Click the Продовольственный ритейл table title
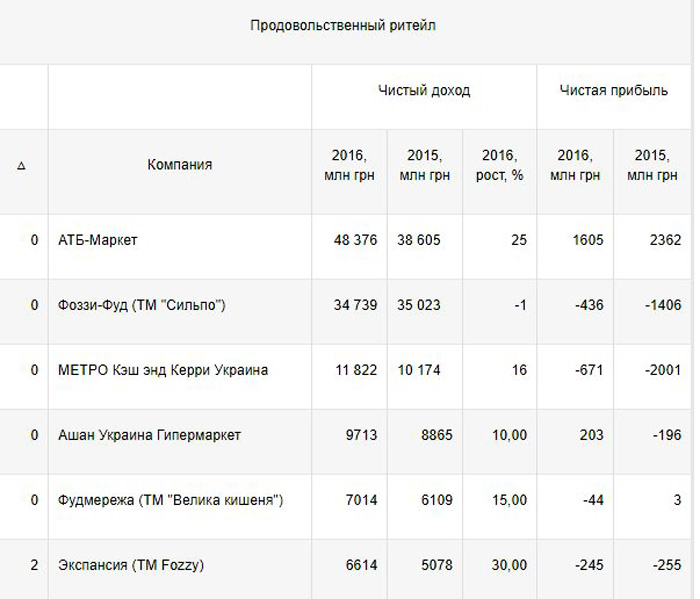700x599 pixels. click(343, 26)
